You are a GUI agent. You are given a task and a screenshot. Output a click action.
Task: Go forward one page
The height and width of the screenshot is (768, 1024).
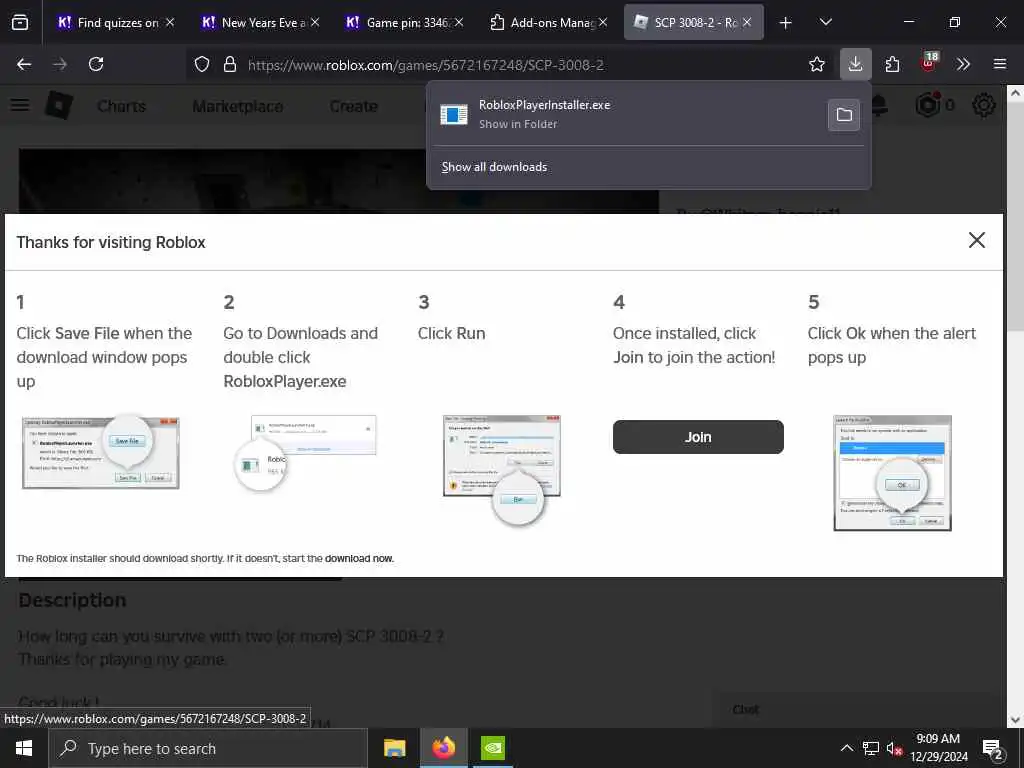point(60,64)
